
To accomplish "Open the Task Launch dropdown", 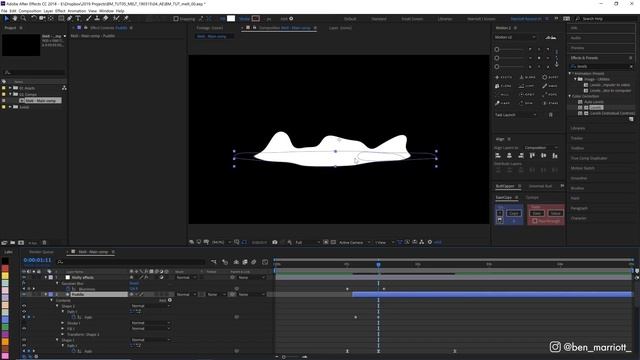I will (516, 115).
